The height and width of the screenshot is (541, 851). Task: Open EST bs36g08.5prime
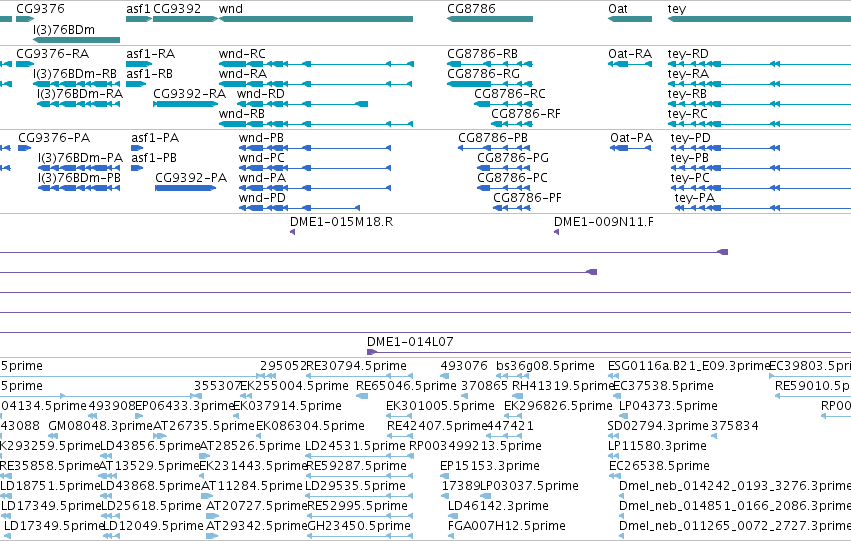[545, 366]
